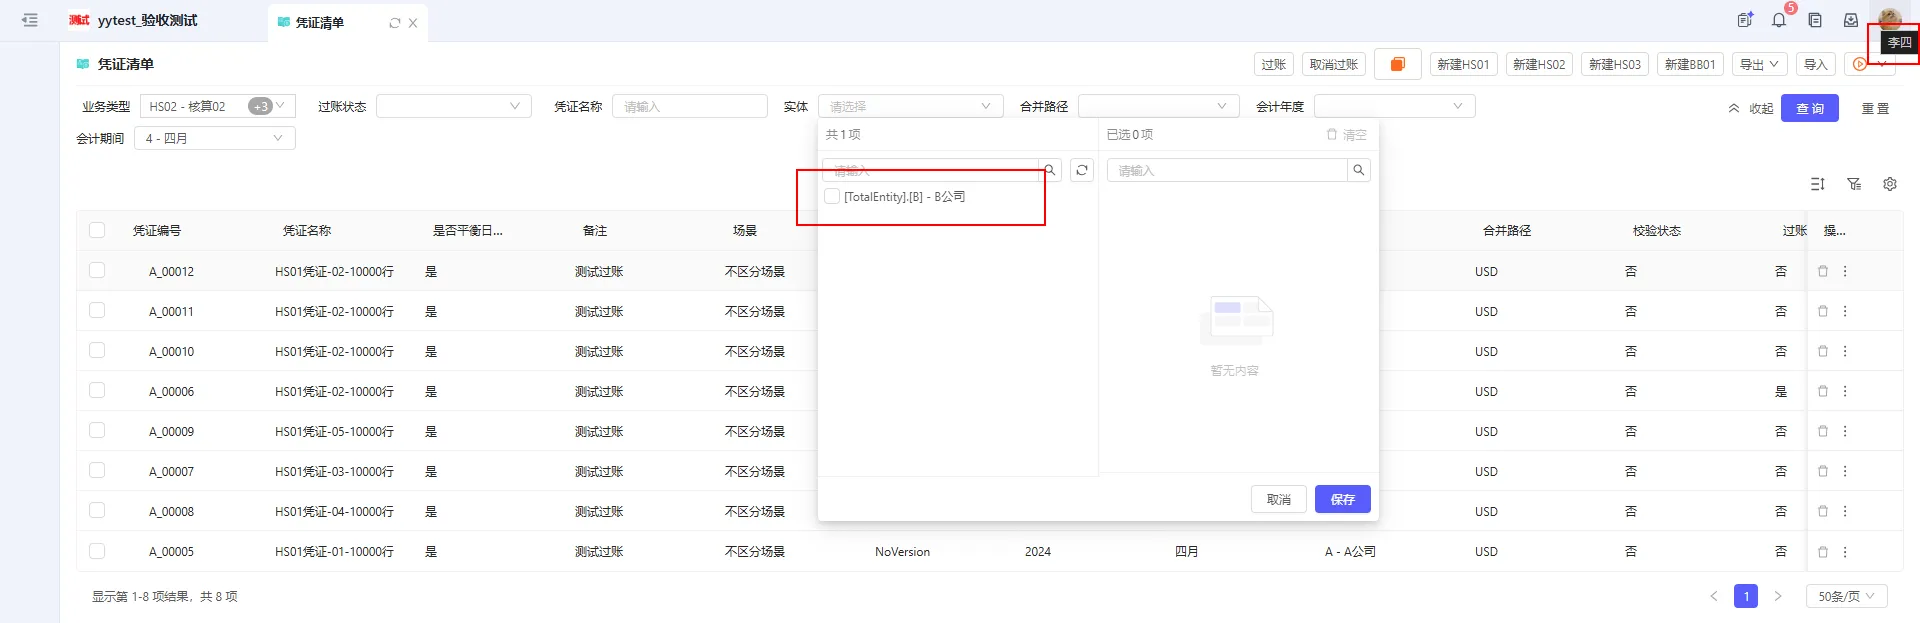
Task: Click the notification bell icon
Action: tap(1779, 20)
